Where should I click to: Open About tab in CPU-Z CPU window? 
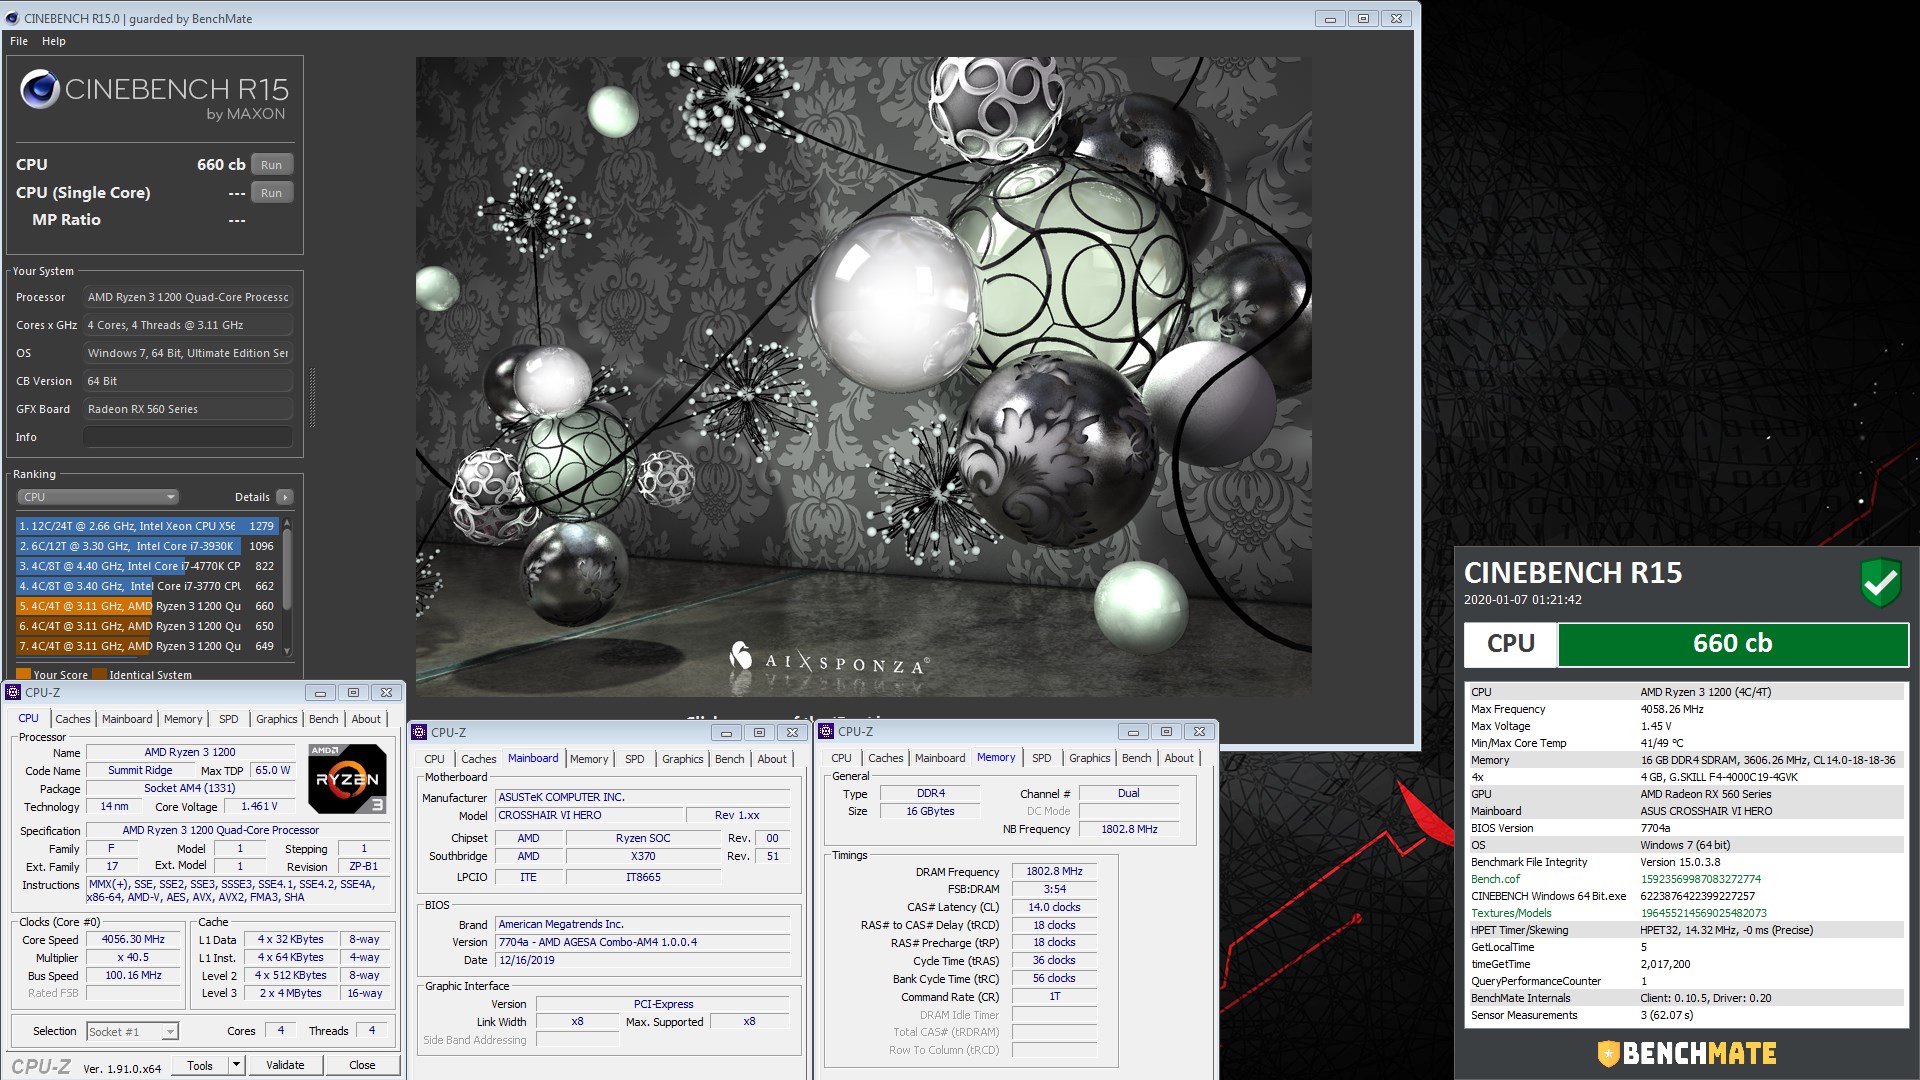point(366,719)
